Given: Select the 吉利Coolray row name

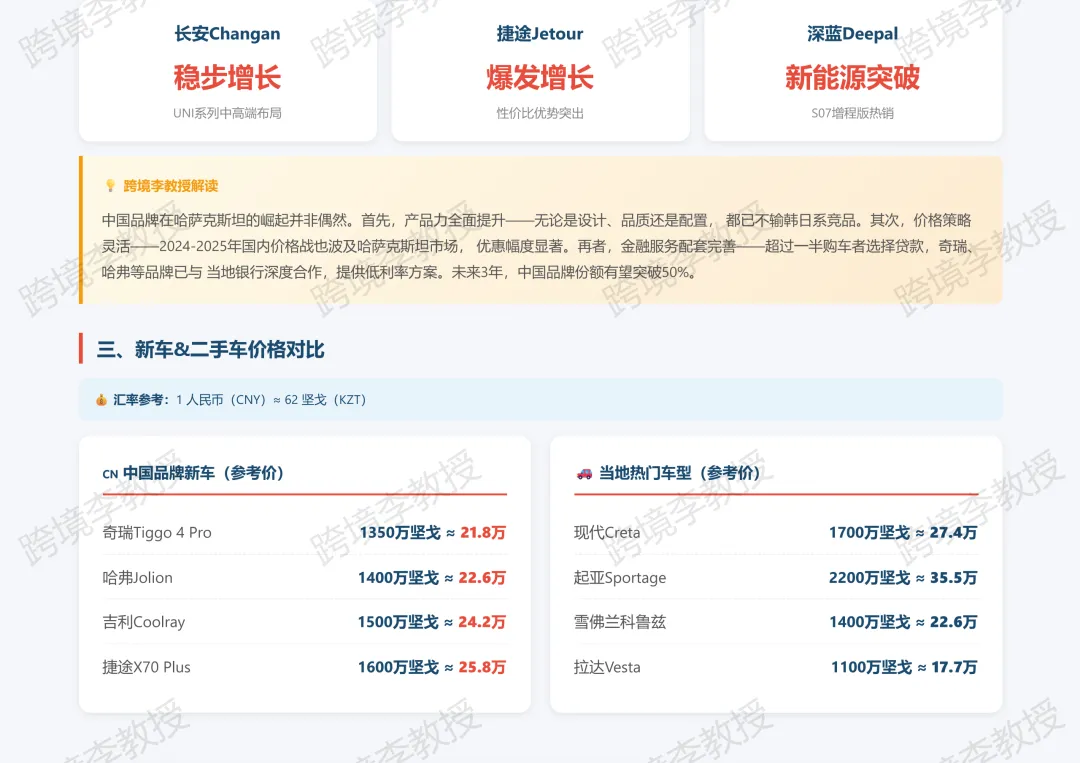Looking at the screenshot, I should click(144, 622).
